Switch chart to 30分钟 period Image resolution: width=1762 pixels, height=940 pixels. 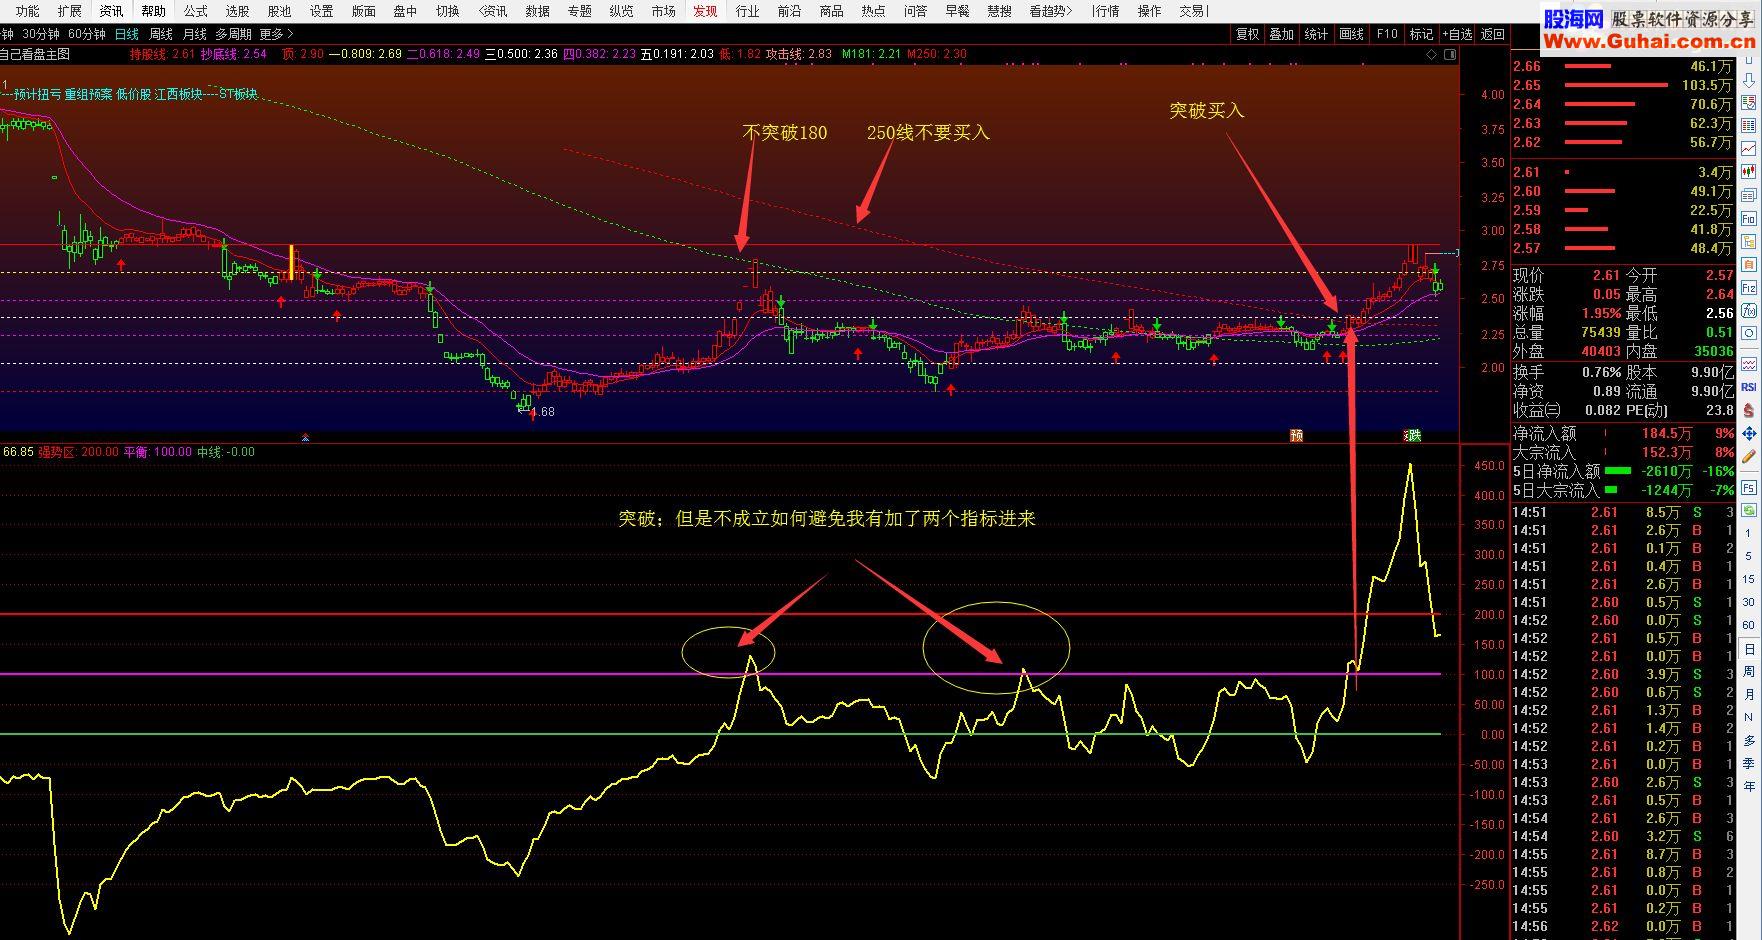41,34
